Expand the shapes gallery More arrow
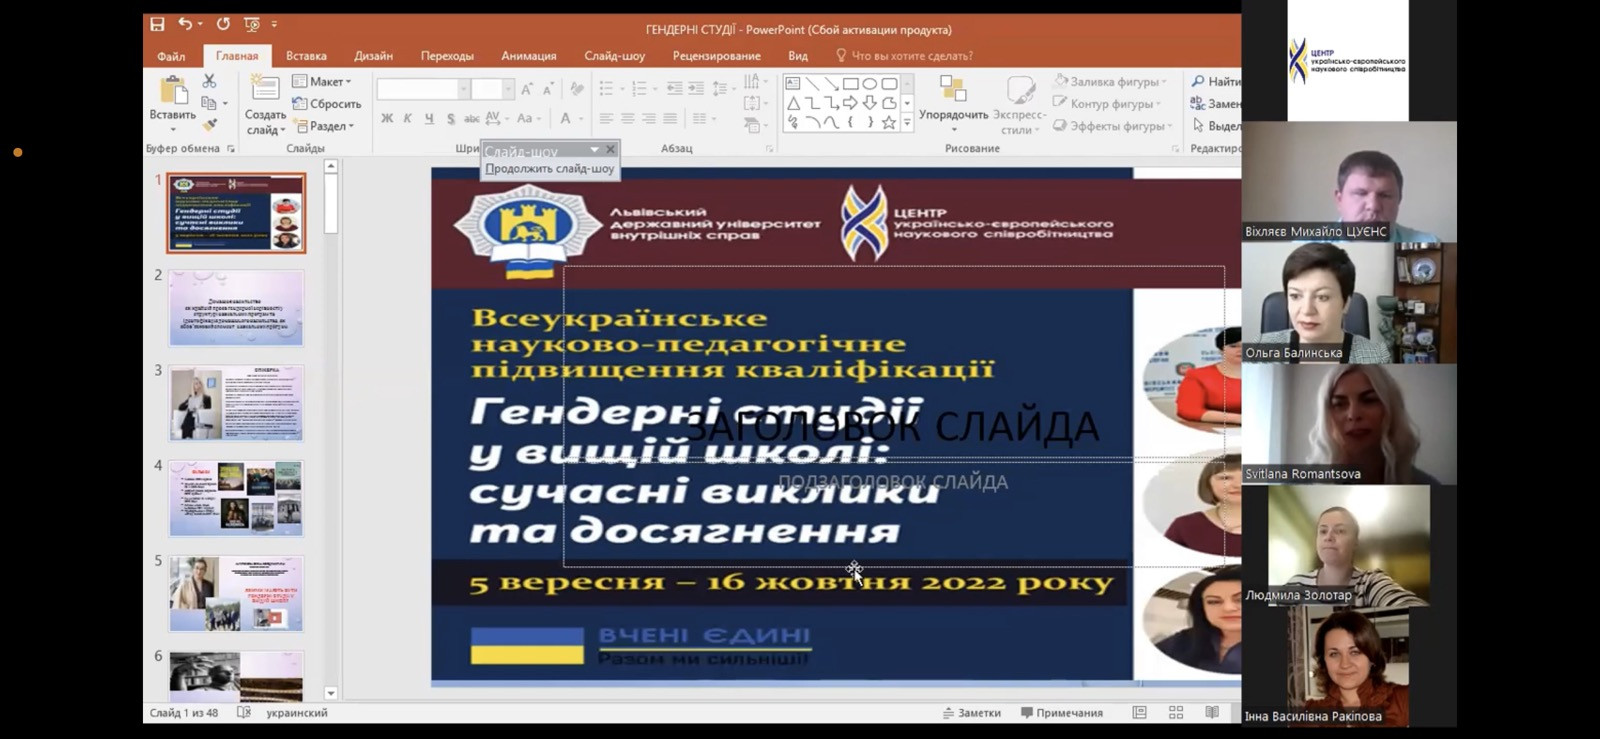 (907, 123)
